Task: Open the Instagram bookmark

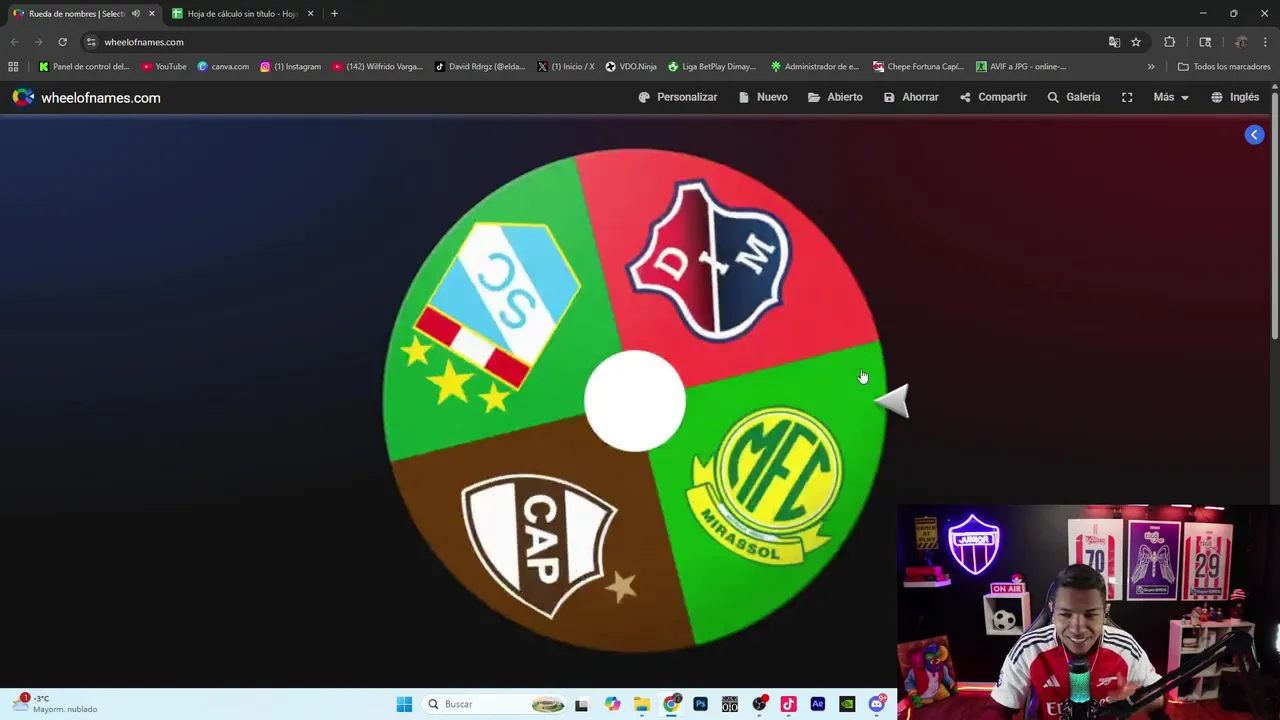Action: (290, 67)
